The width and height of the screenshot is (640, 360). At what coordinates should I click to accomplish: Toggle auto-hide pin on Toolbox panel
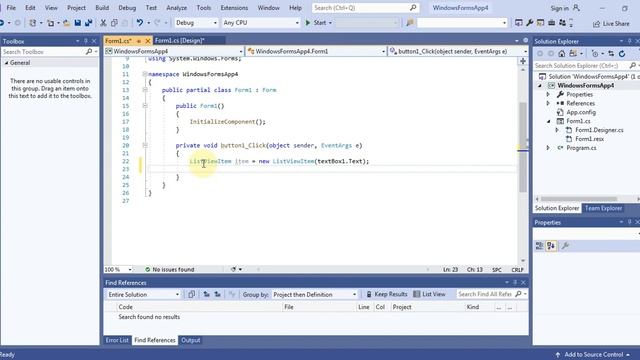(x=86, y=41)
